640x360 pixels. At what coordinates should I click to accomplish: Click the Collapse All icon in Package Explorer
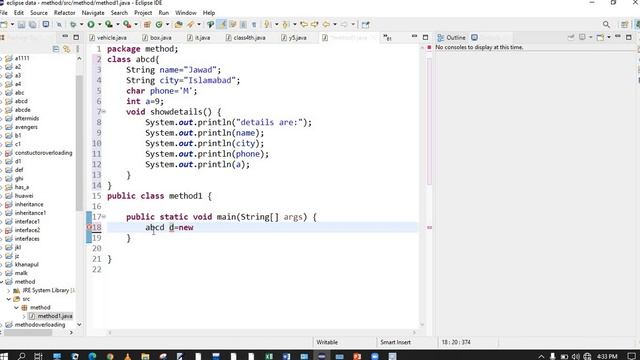(x=56, y=49)
